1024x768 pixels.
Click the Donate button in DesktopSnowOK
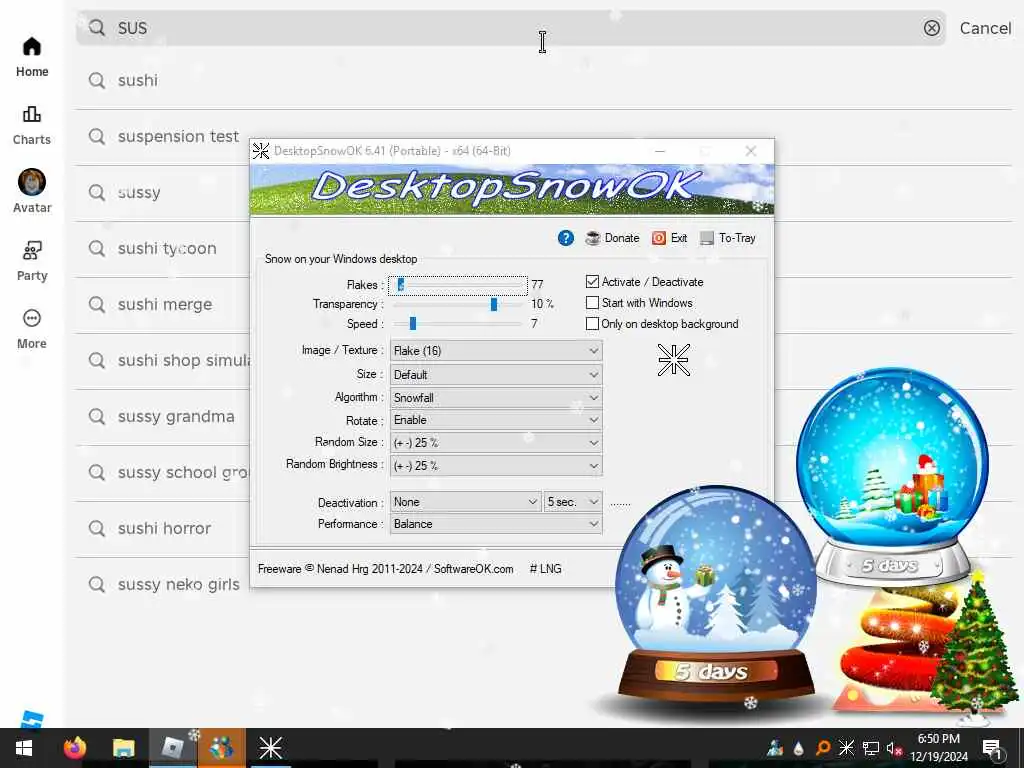pyautogui.click(x=613, y=238)
